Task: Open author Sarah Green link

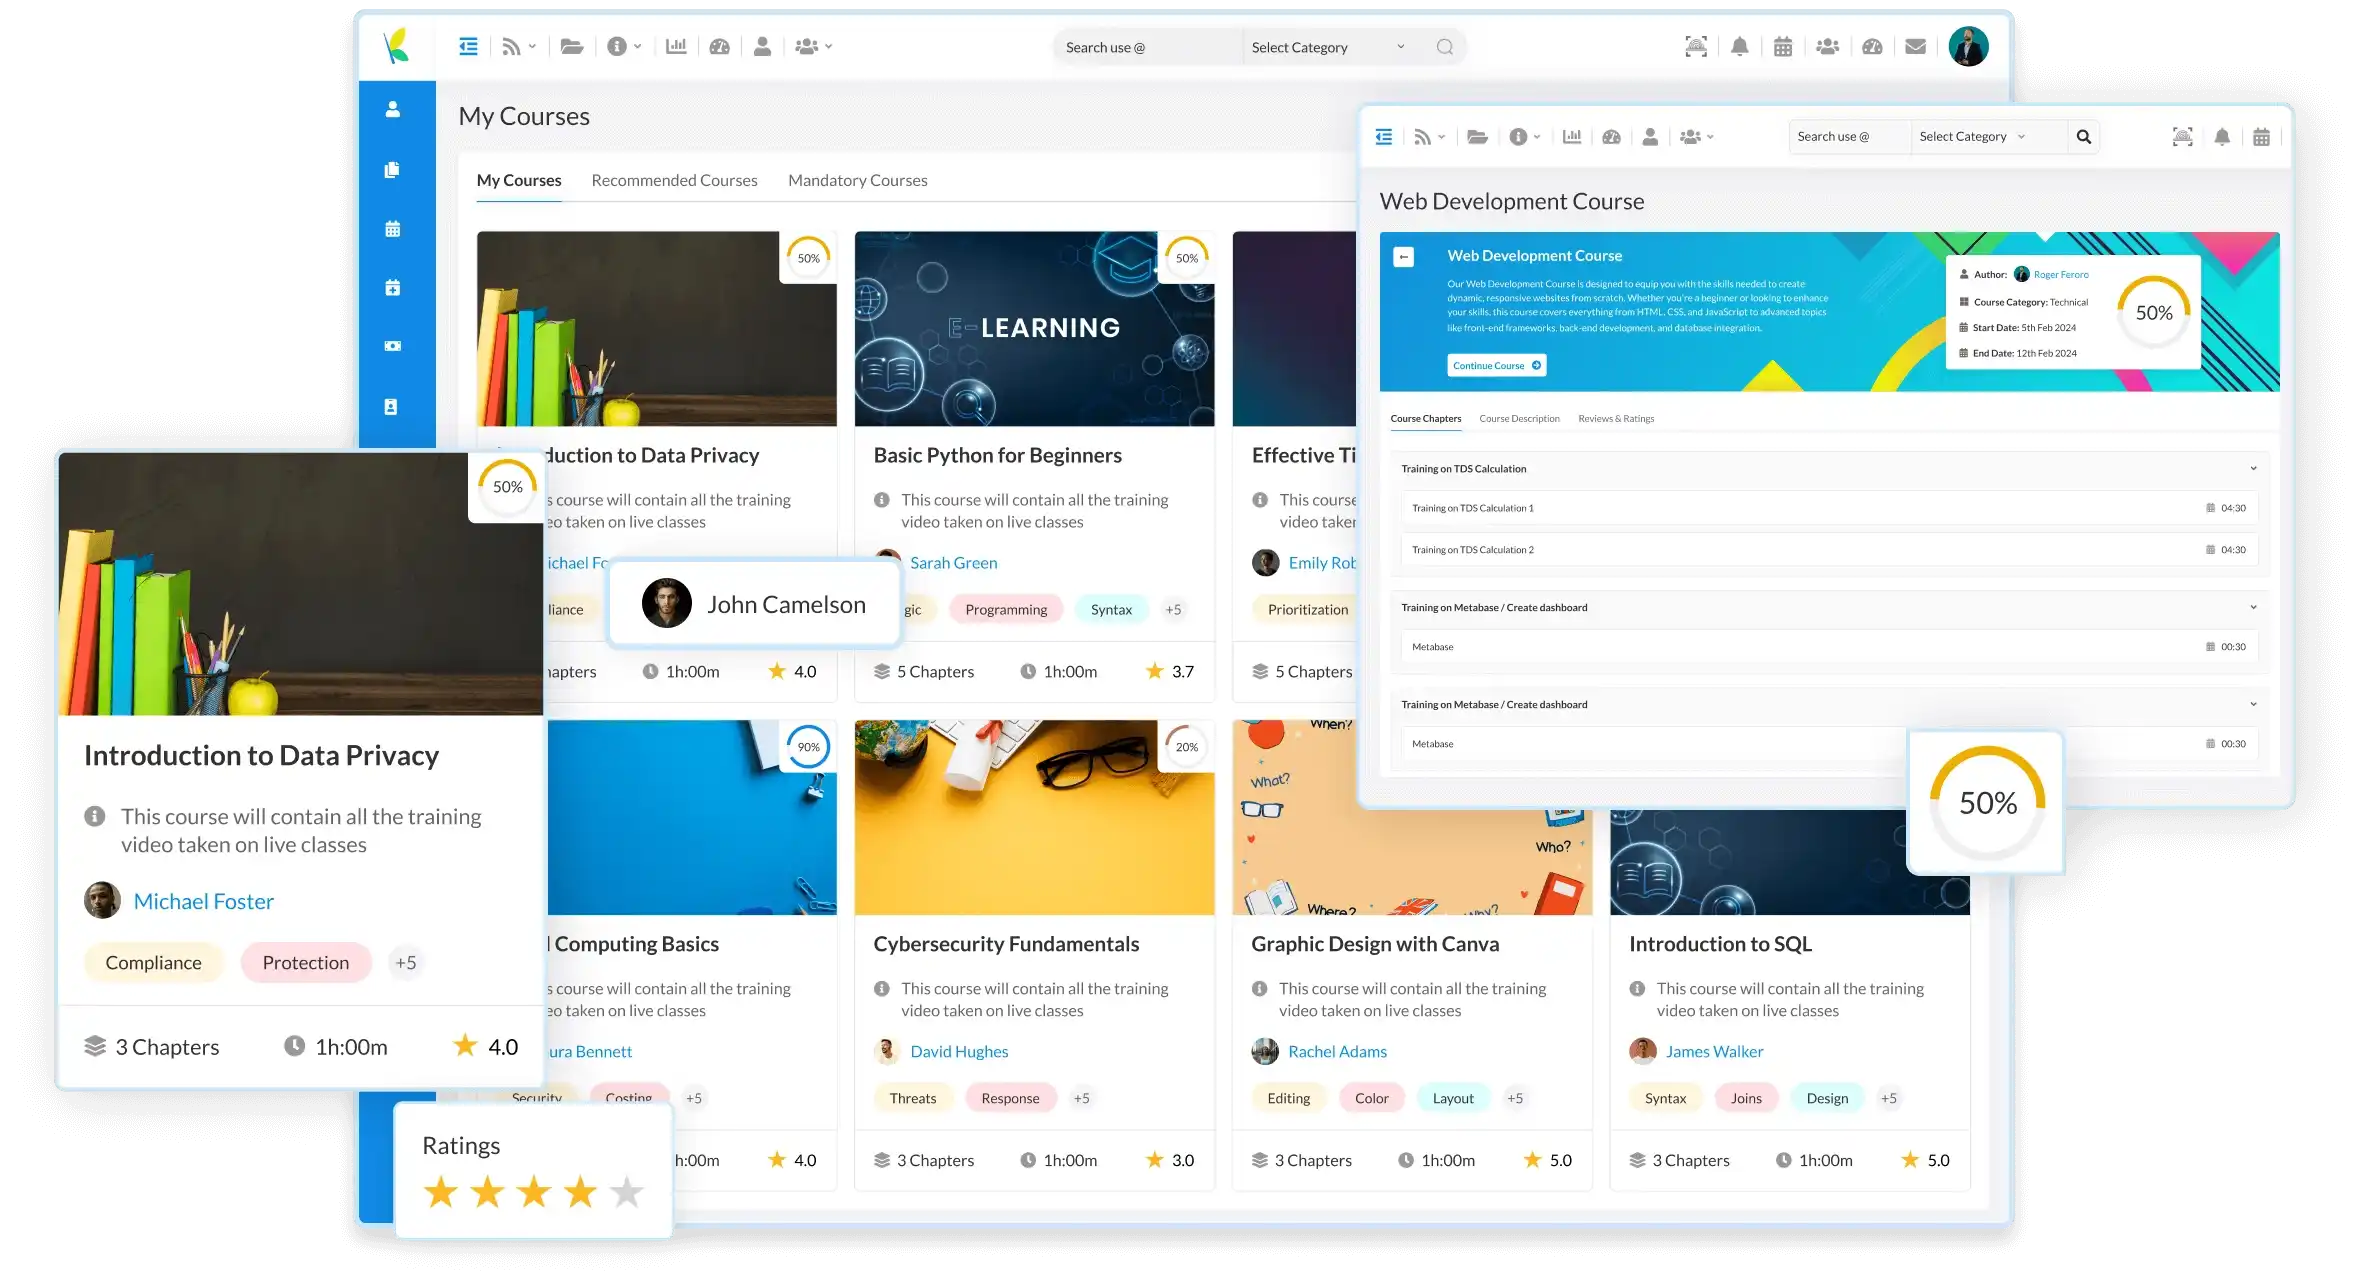Action: [x=954, y=563]
